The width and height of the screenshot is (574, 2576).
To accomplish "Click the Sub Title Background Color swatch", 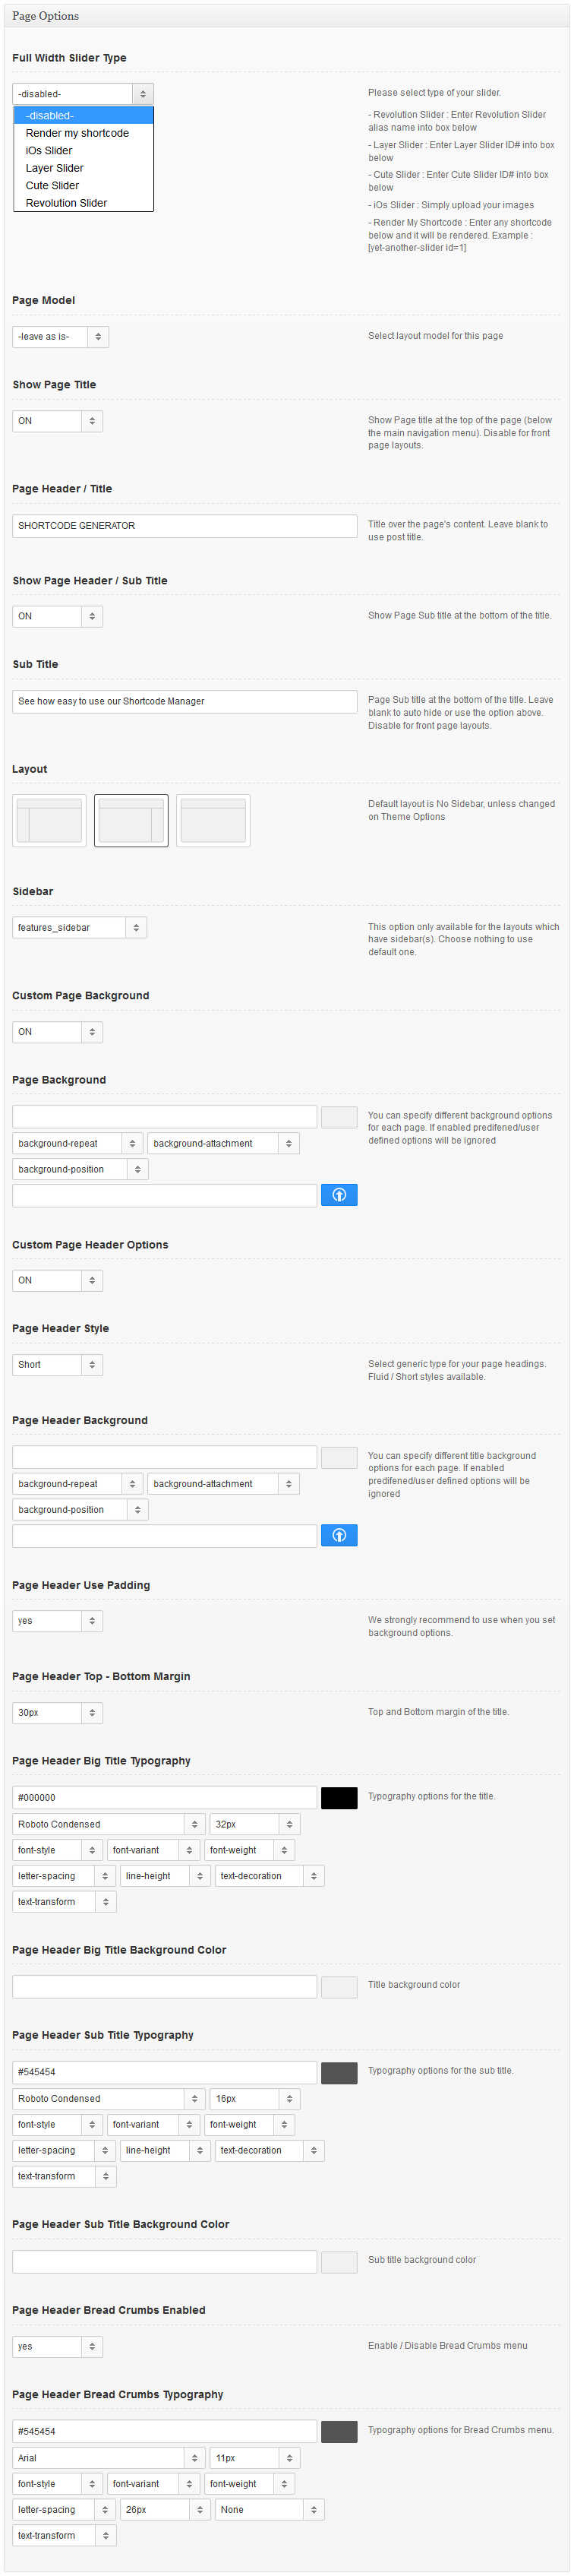I will [x=338, y=2261].
